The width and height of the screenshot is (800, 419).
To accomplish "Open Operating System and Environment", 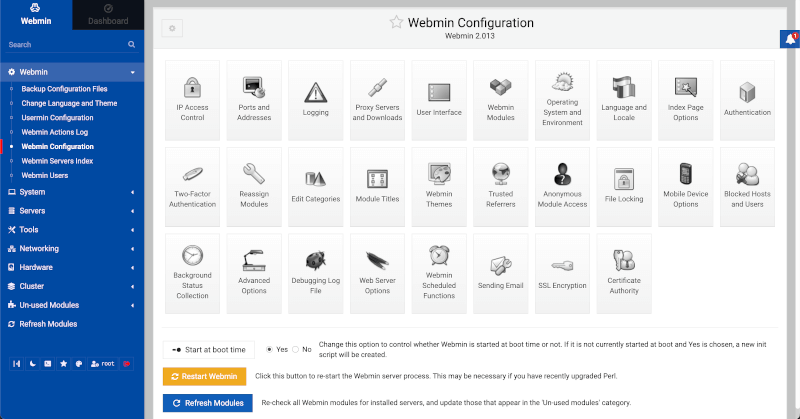I will pyautogui.click(x=562, y=101).
